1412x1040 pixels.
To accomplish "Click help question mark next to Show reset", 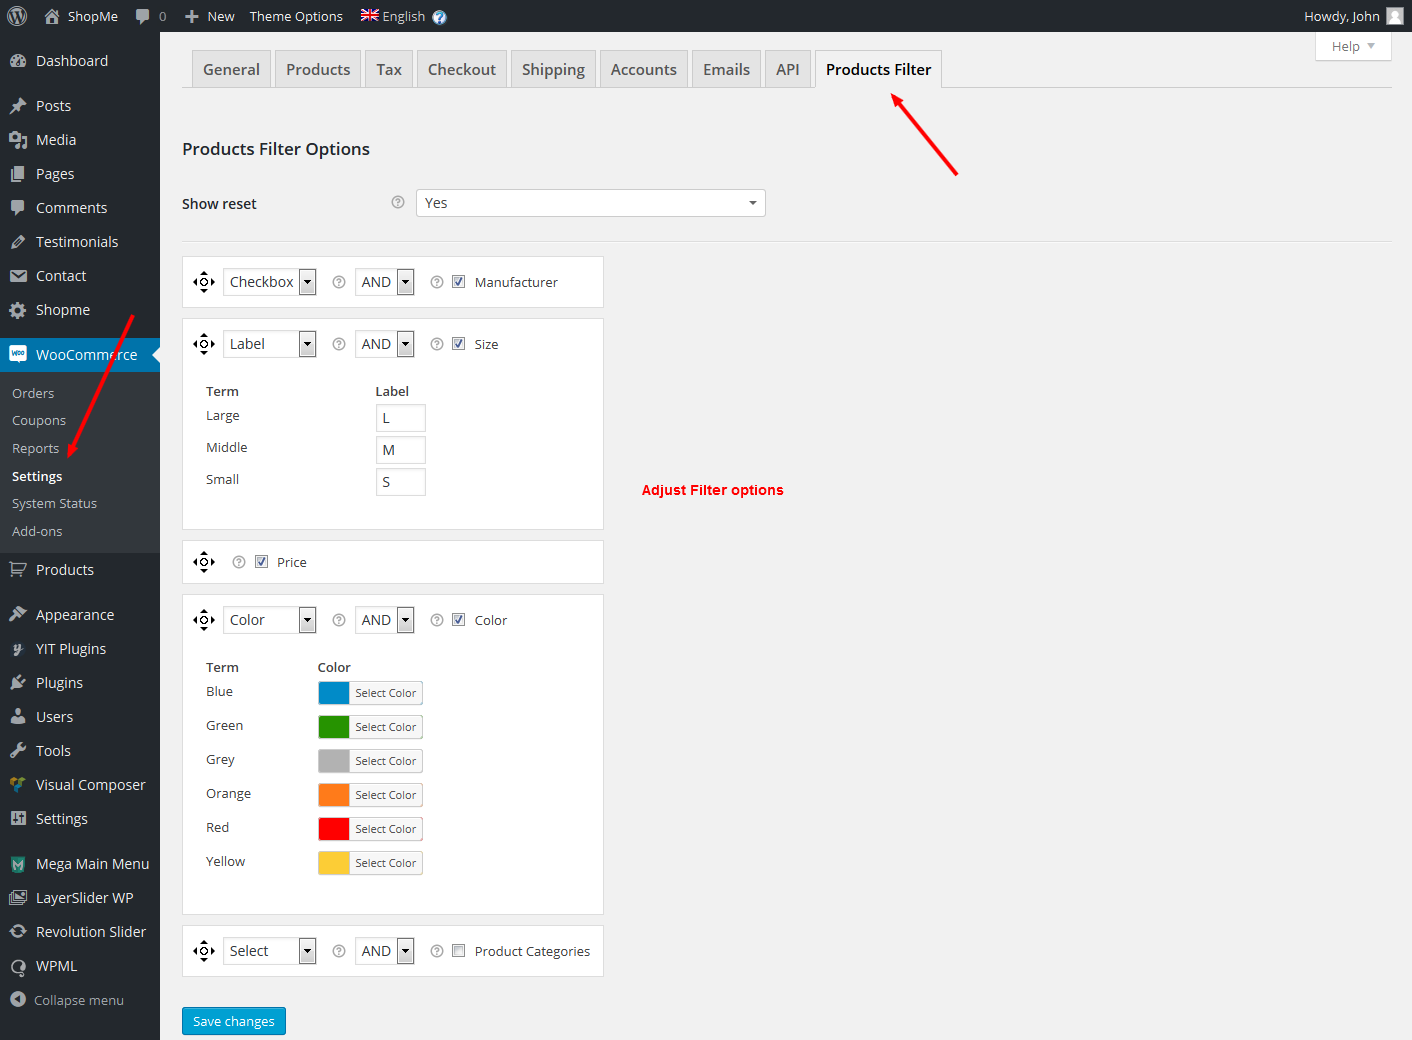I will (398, 203).
